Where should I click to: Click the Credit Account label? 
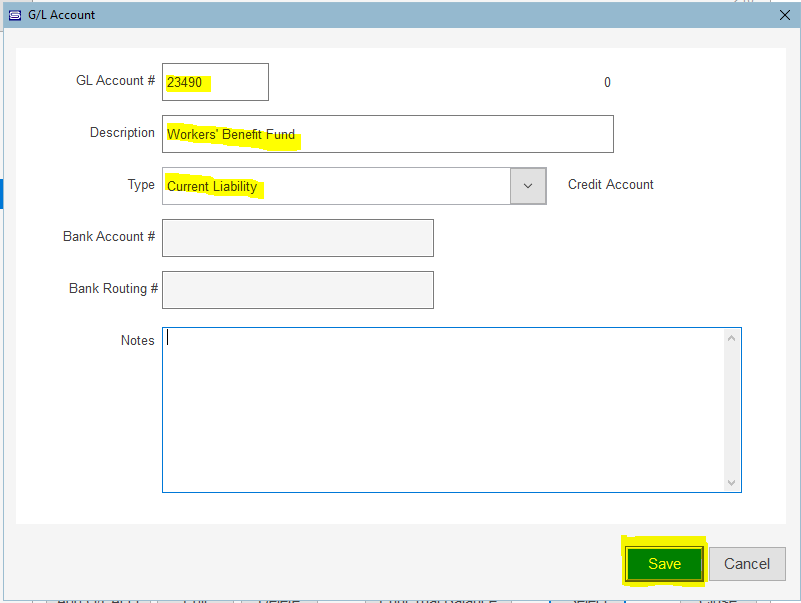pos(610,184)
